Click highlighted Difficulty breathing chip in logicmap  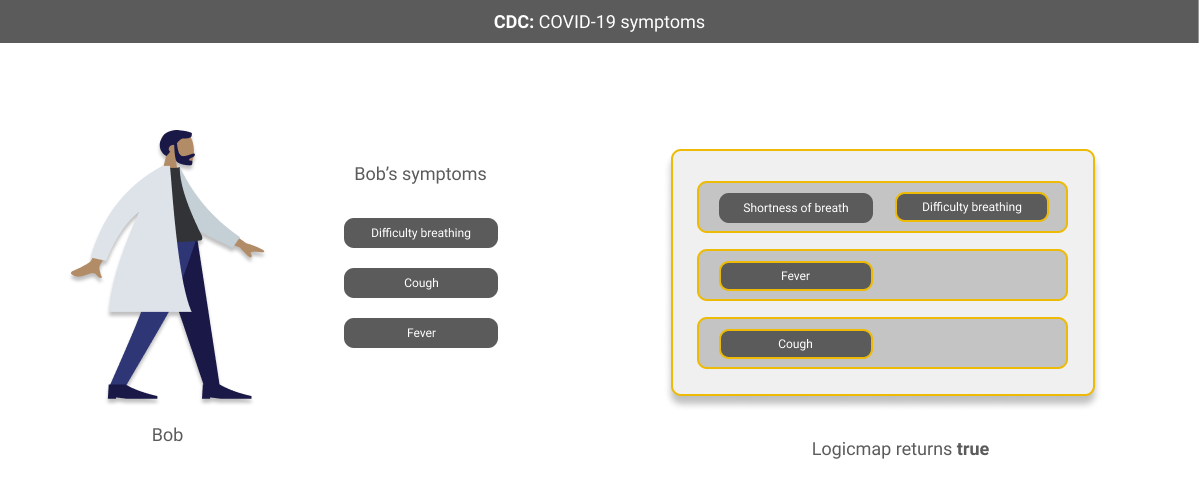pos(971,207)
